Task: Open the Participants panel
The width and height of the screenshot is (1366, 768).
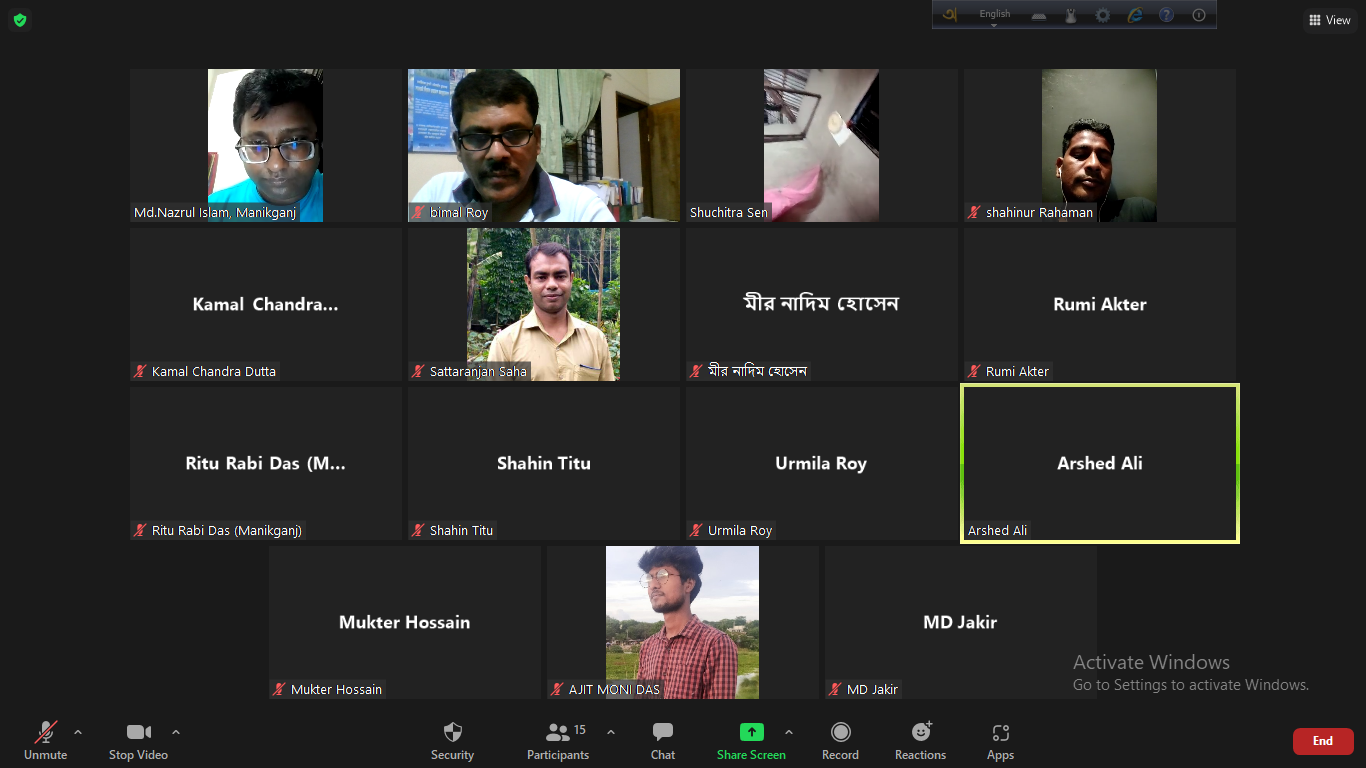Action: click(558, 742)
